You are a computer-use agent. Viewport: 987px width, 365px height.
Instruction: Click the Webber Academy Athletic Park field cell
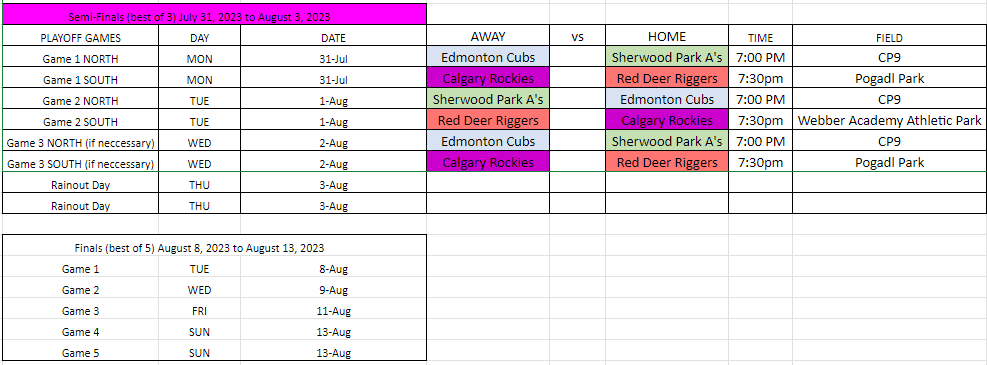tap(889, 120)
